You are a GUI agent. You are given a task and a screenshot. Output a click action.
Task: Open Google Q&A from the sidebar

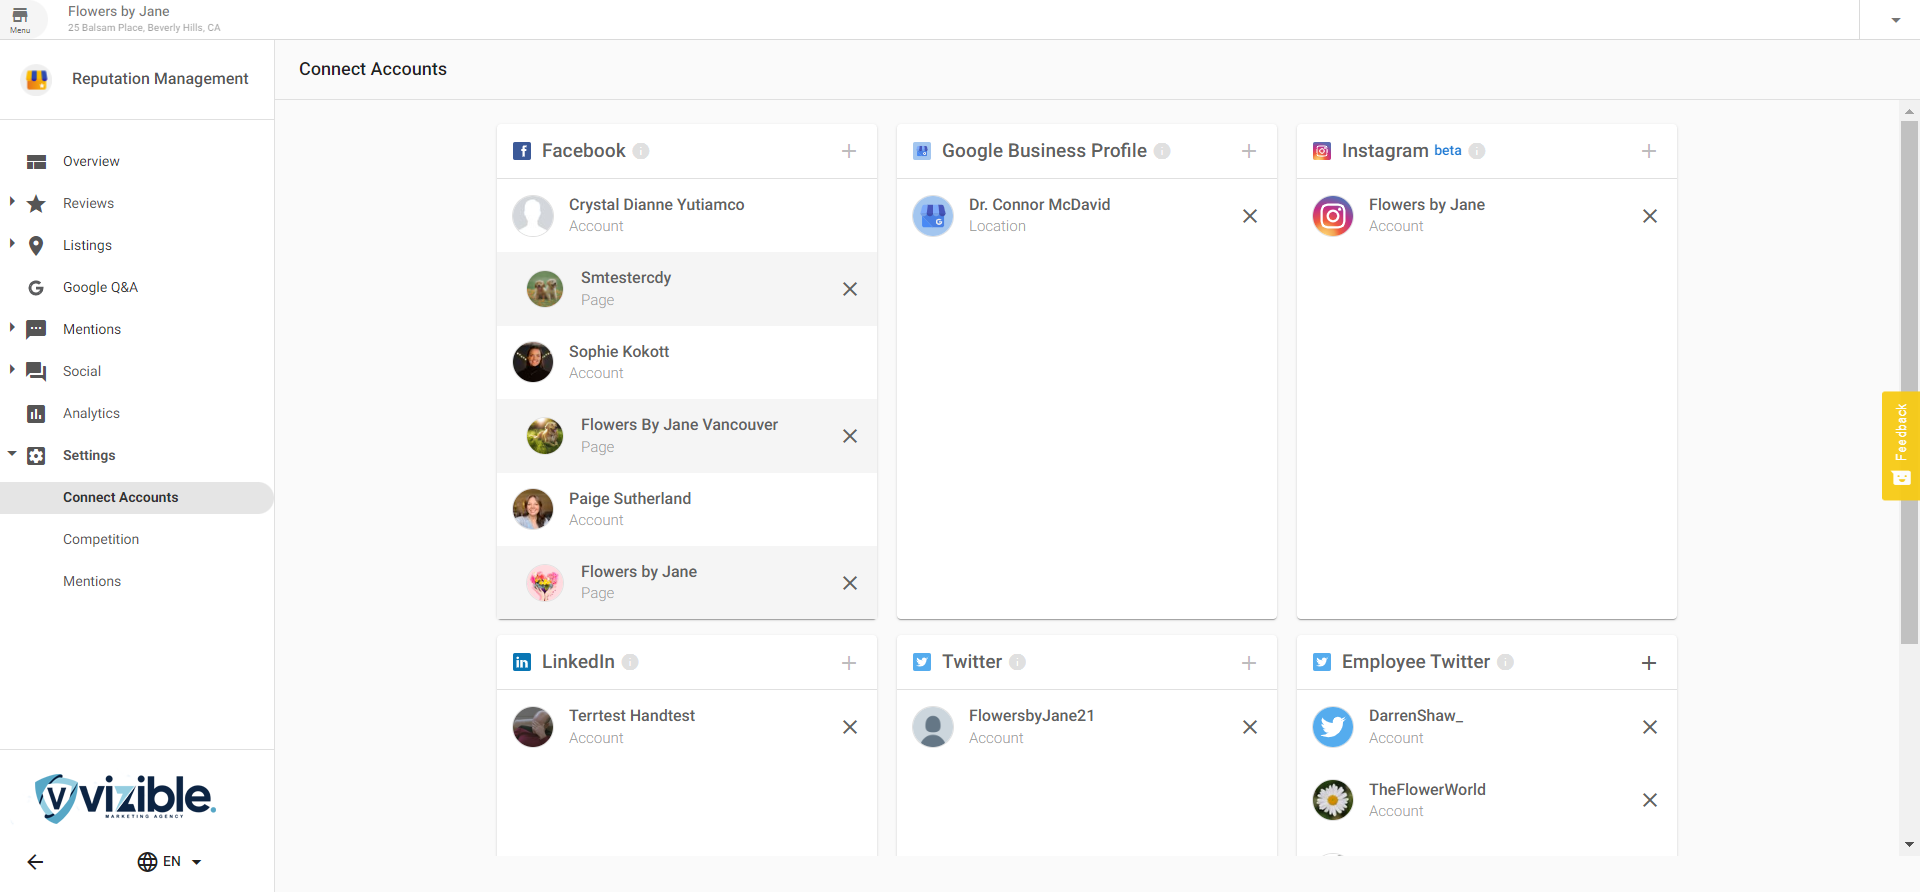pos(100,287)
